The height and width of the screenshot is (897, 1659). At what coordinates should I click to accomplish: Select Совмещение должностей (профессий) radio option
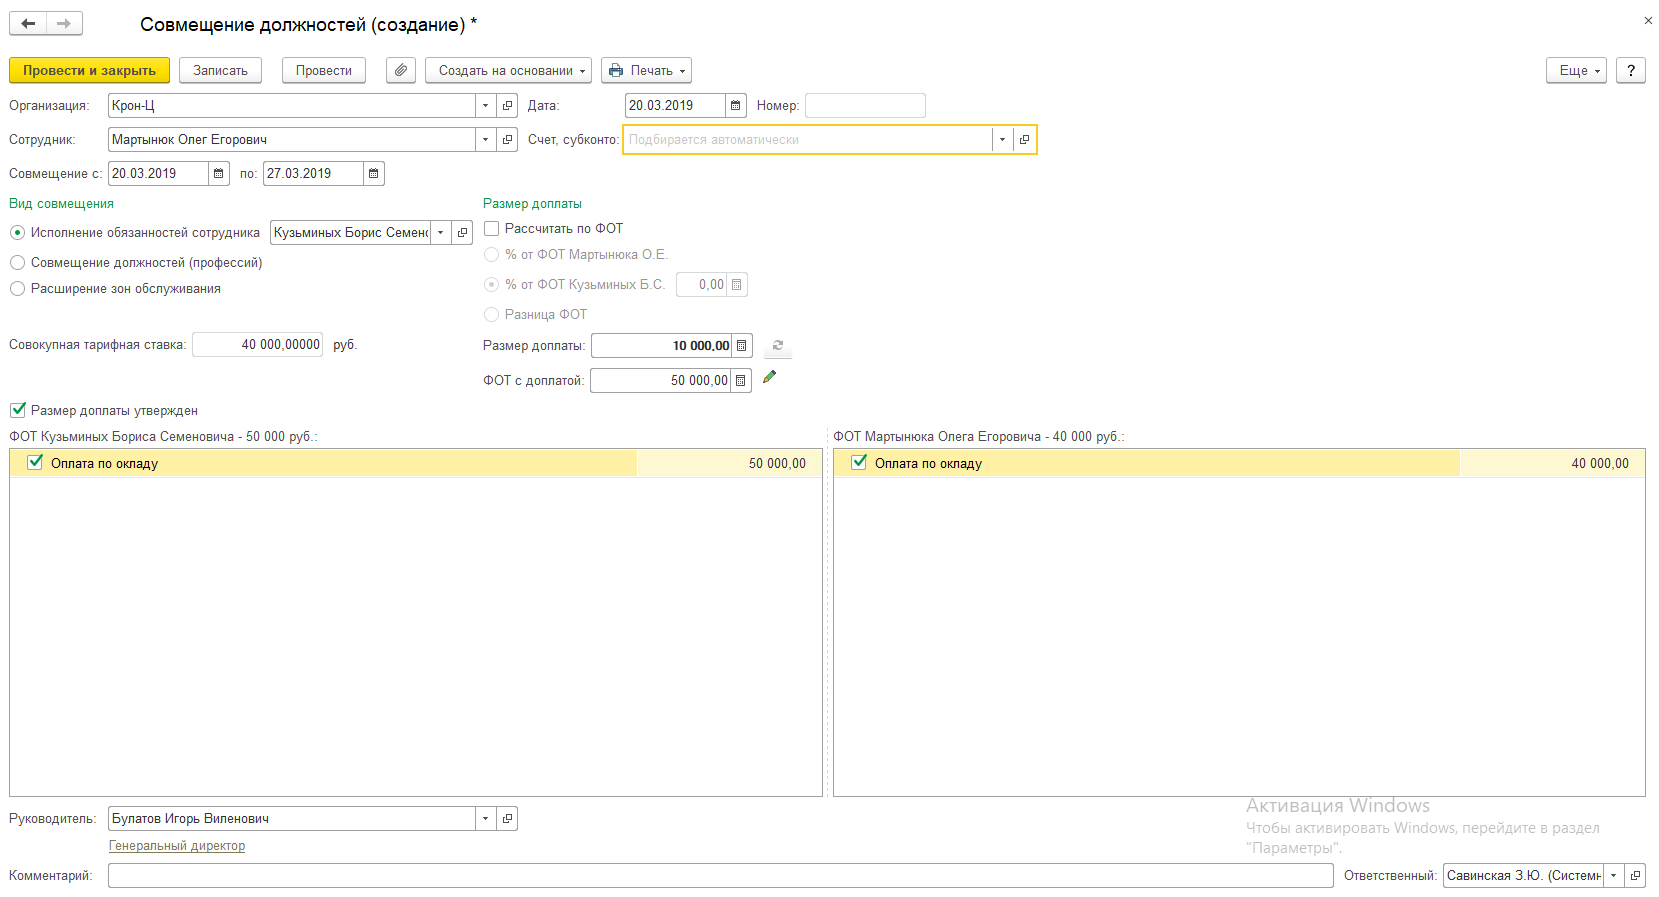coord(18,263)
